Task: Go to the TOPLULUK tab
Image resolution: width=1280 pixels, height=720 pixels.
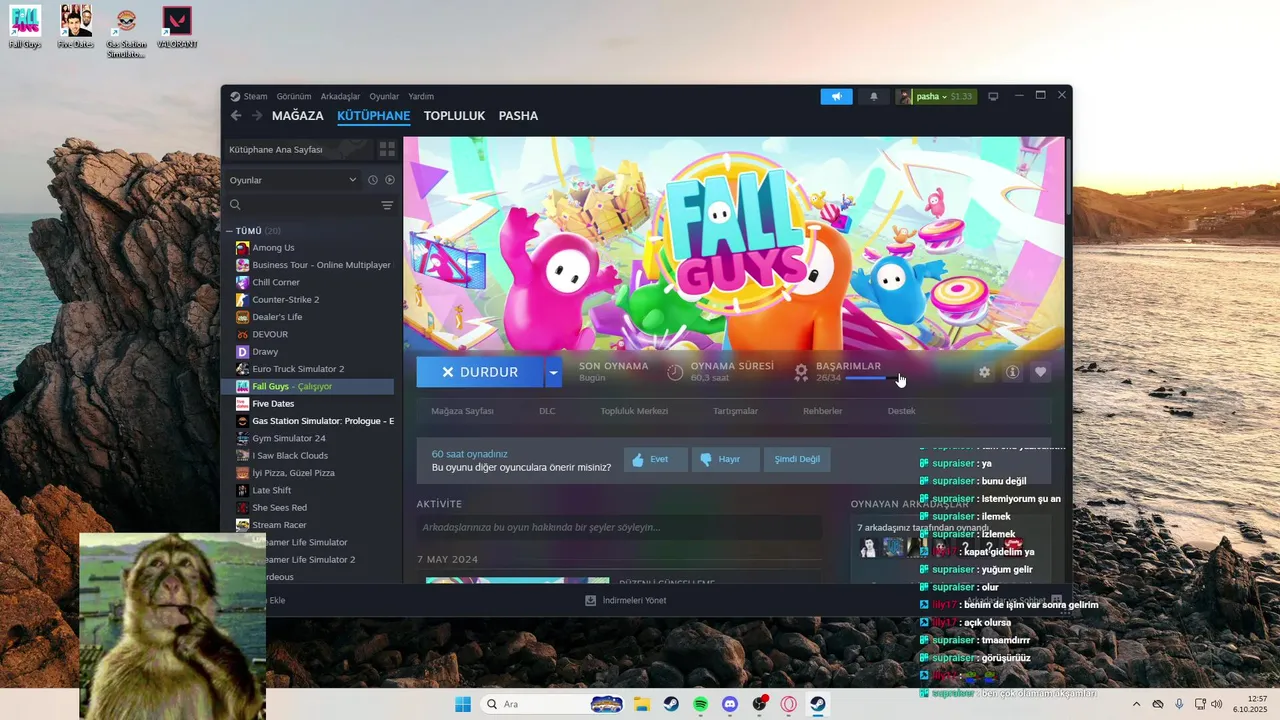Action: tap(454, 116)
